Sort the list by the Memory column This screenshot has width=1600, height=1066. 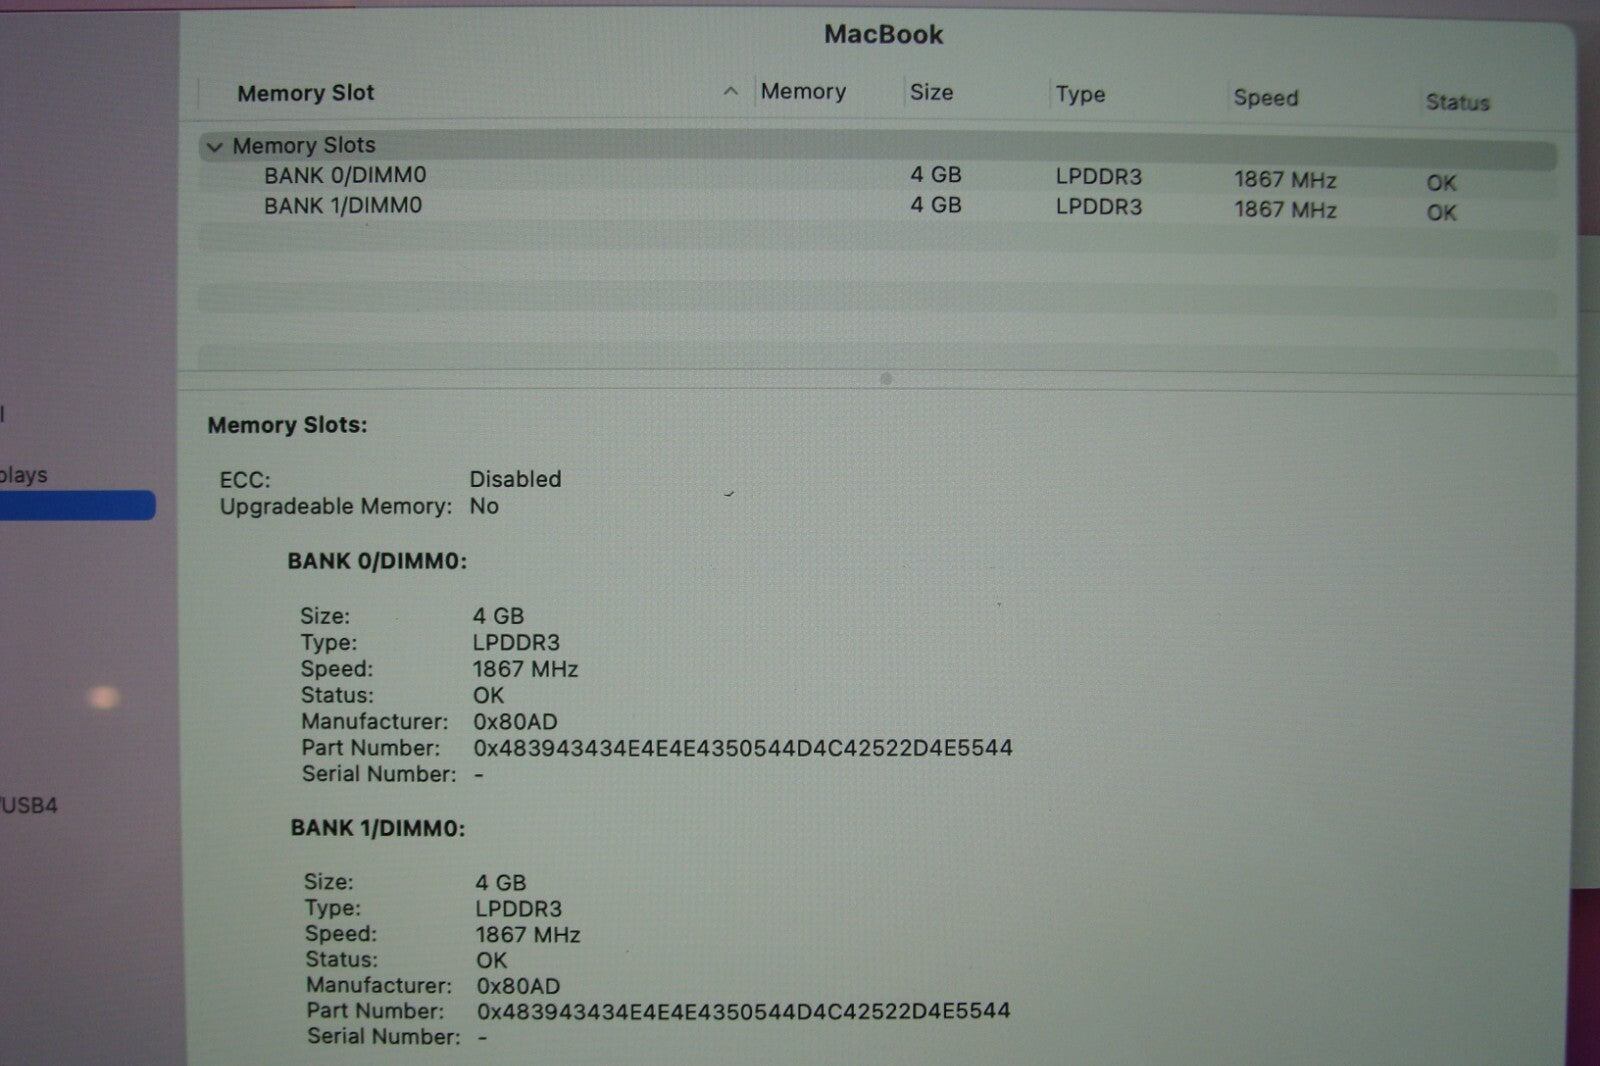[804, 90]
